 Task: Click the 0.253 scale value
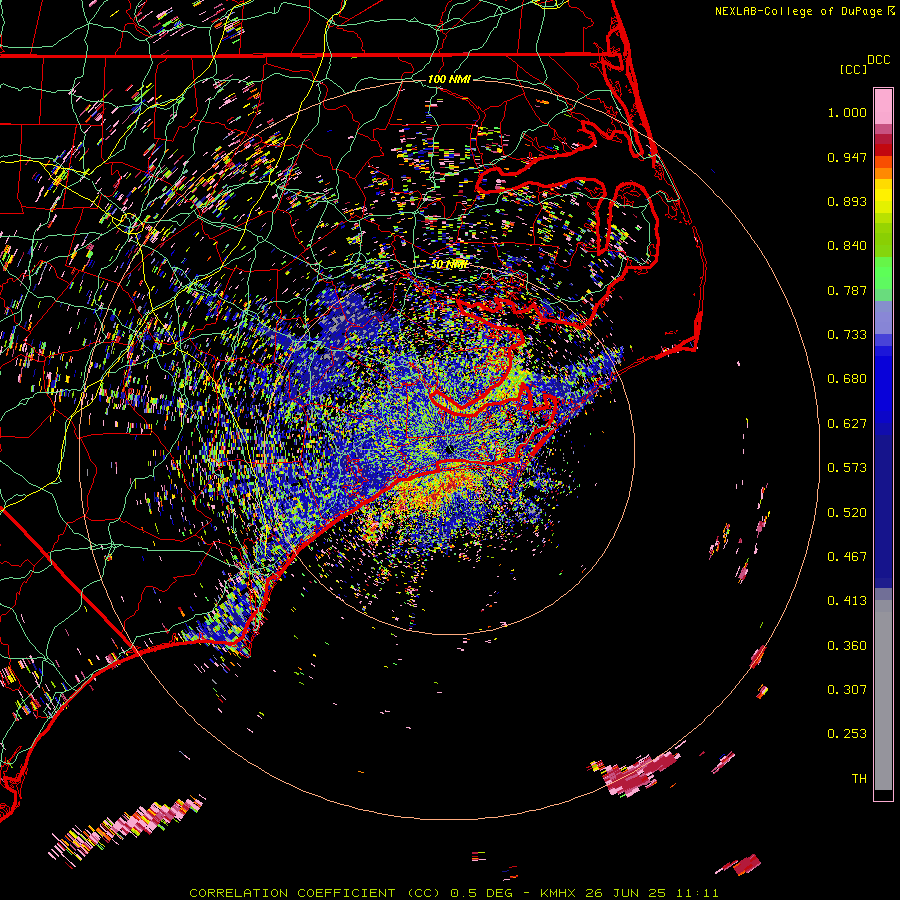coord(847,734)
